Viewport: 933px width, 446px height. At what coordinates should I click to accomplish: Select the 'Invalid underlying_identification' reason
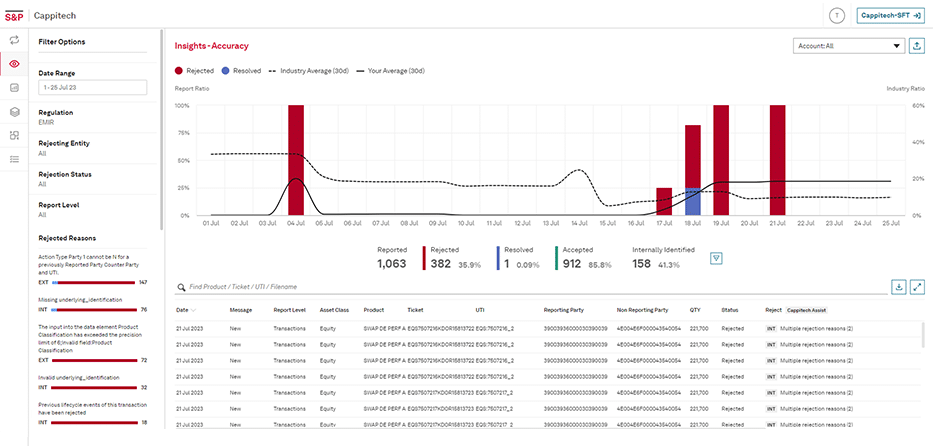coord(79,378)
